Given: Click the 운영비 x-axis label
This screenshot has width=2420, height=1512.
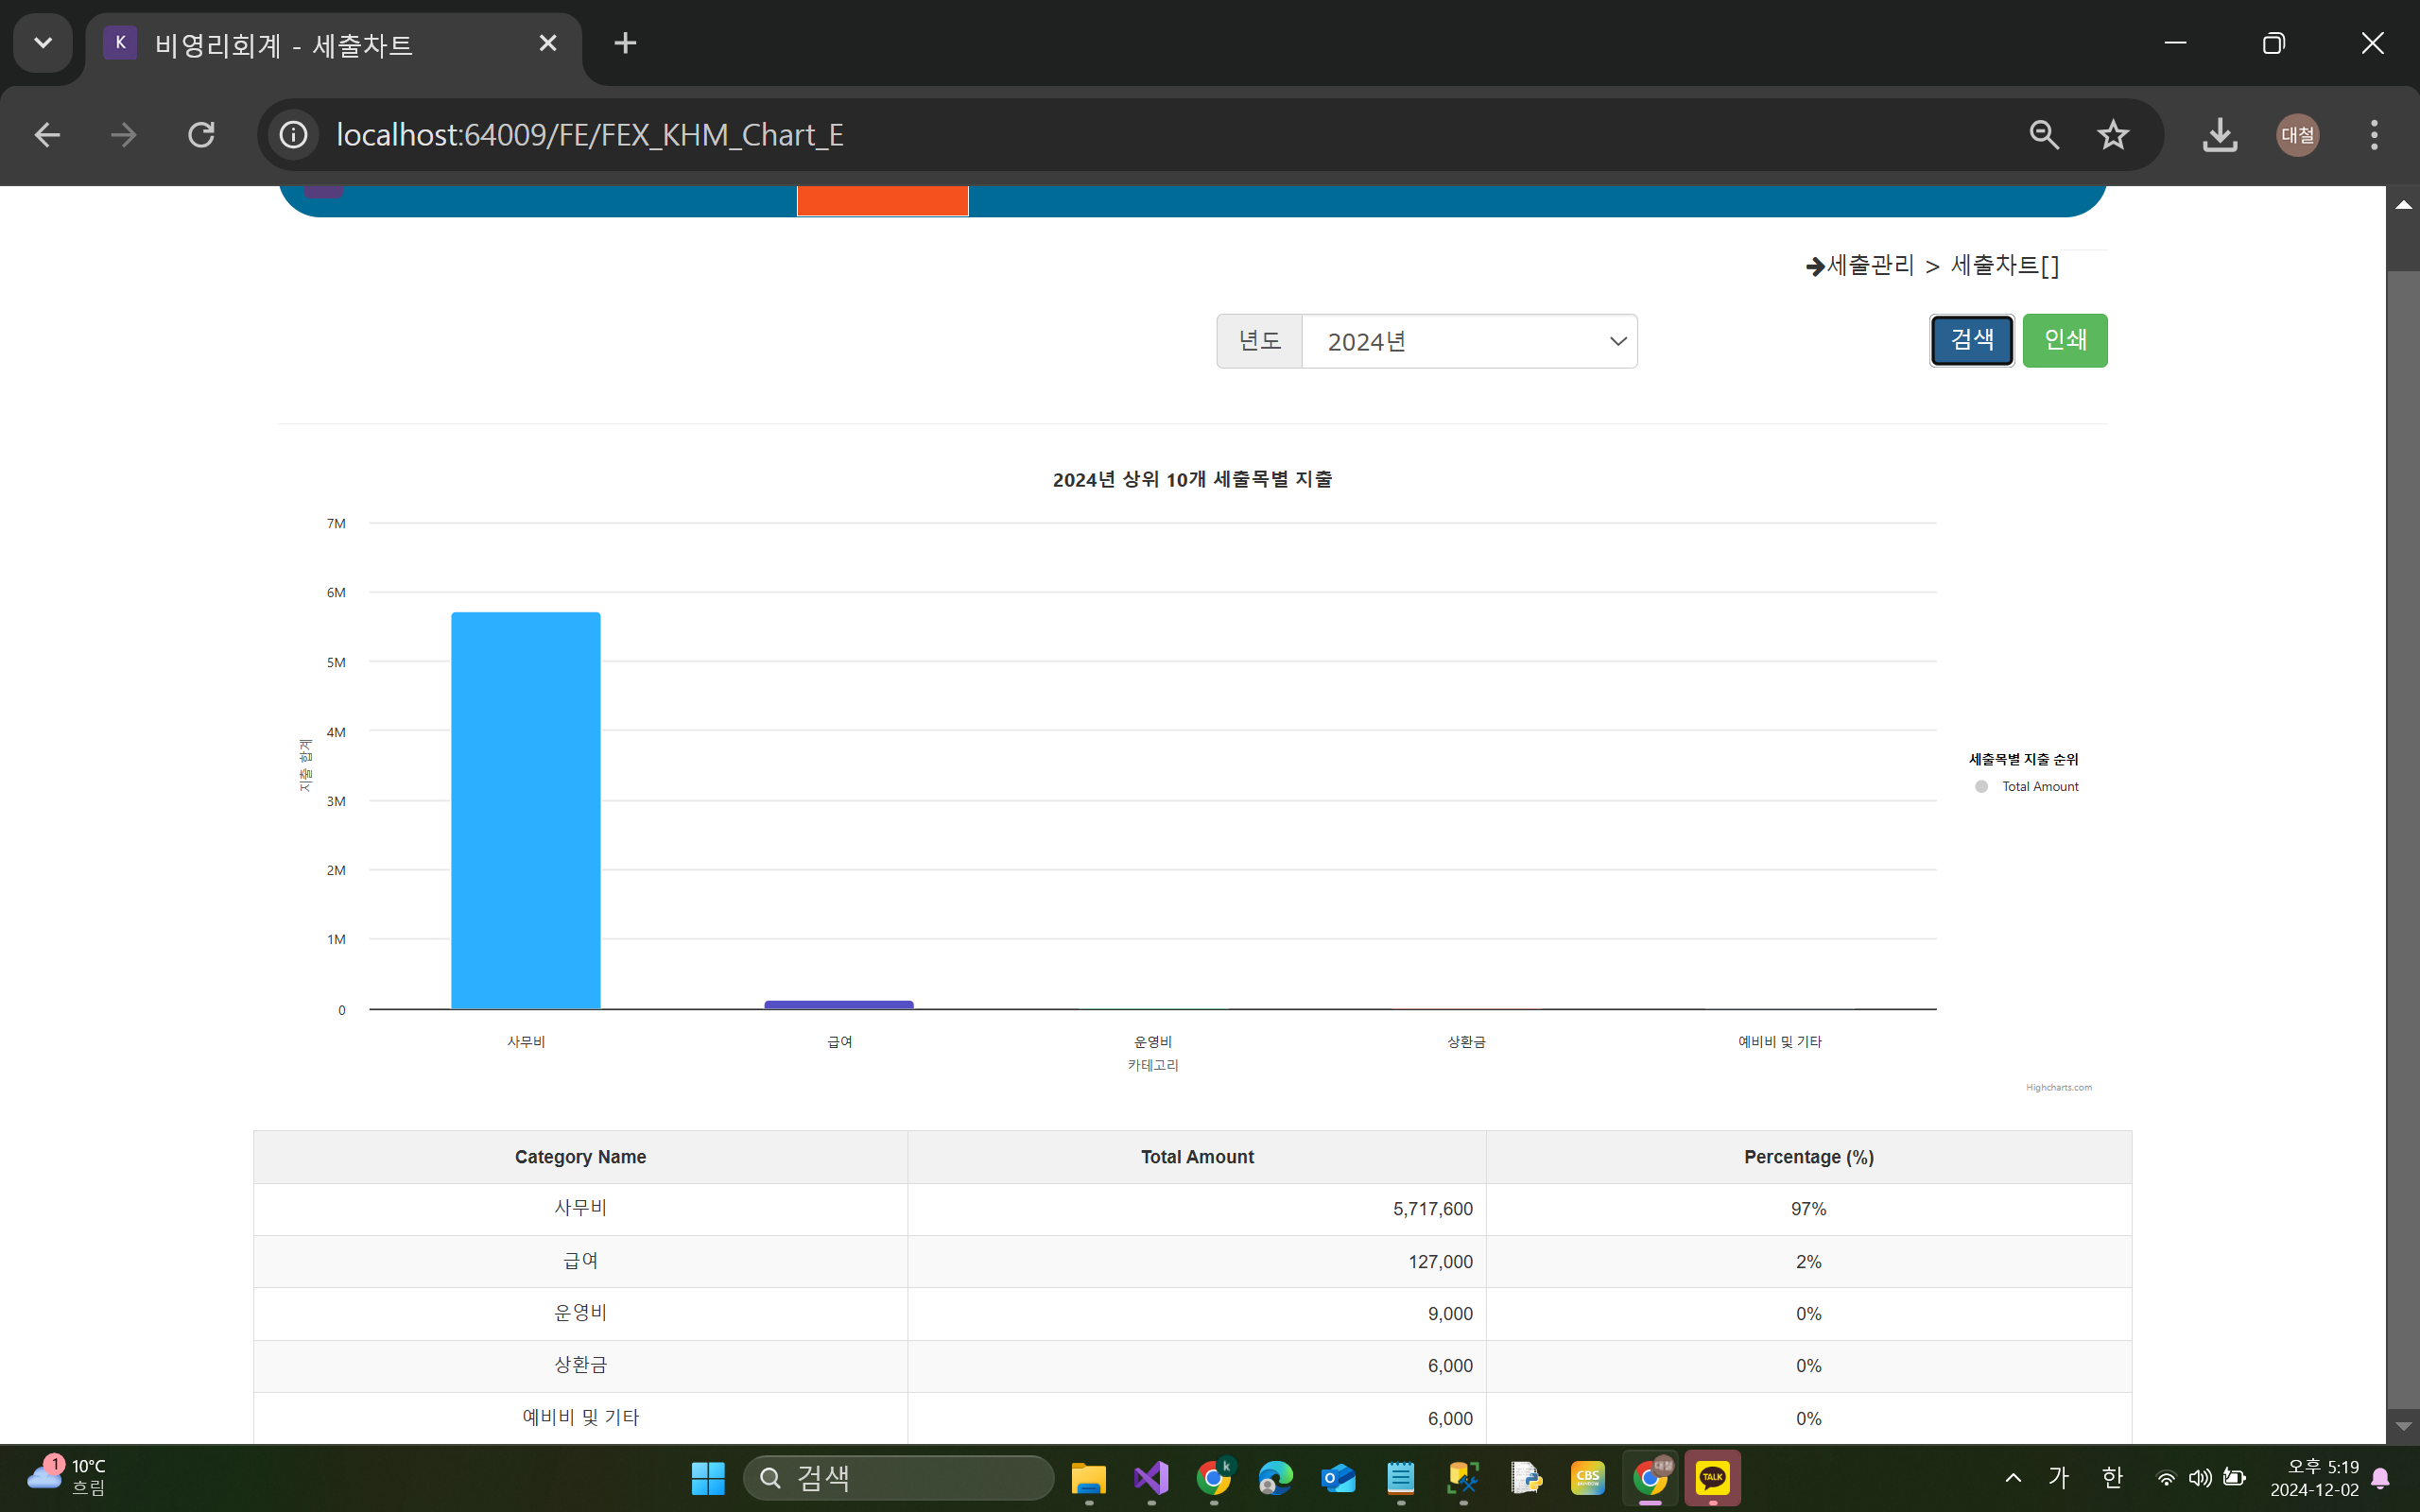Looking at the screenshot, I should coord(1152,1041).
